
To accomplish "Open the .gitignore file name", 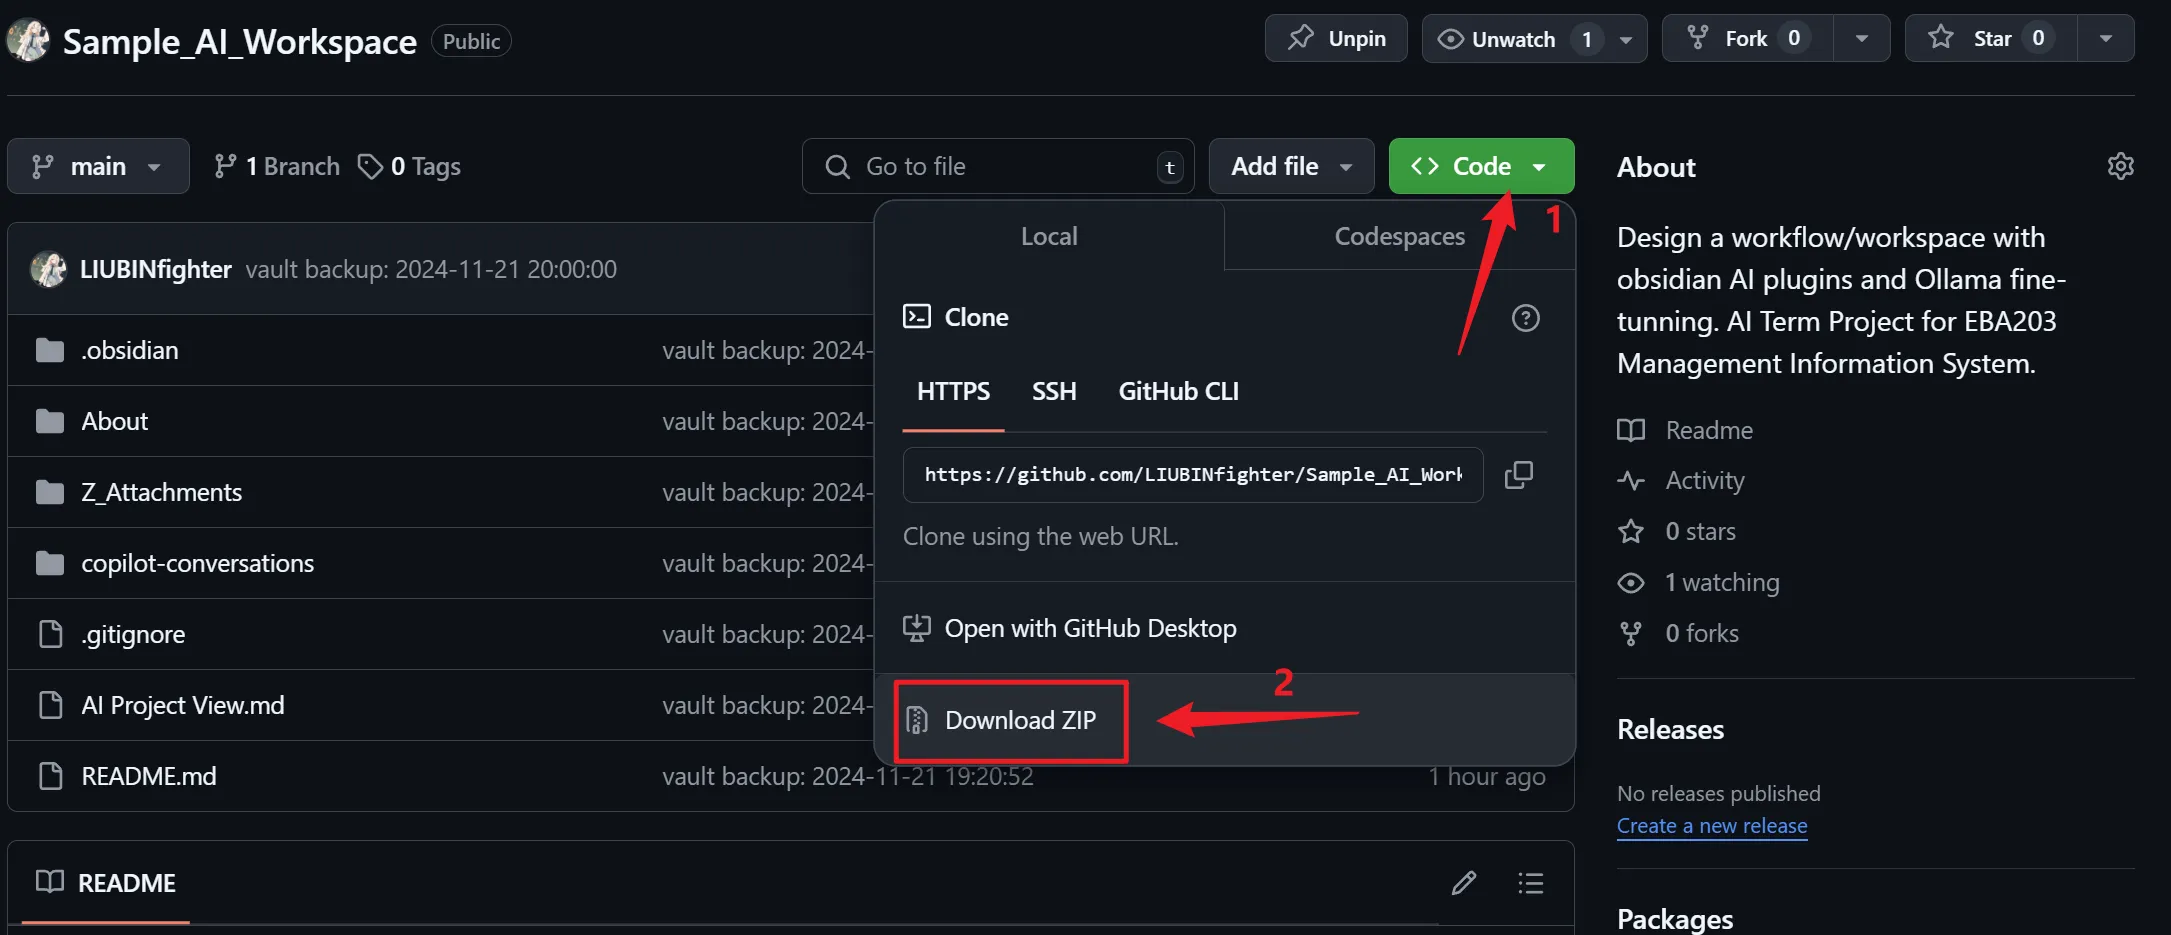I will [x=133, y=634].
